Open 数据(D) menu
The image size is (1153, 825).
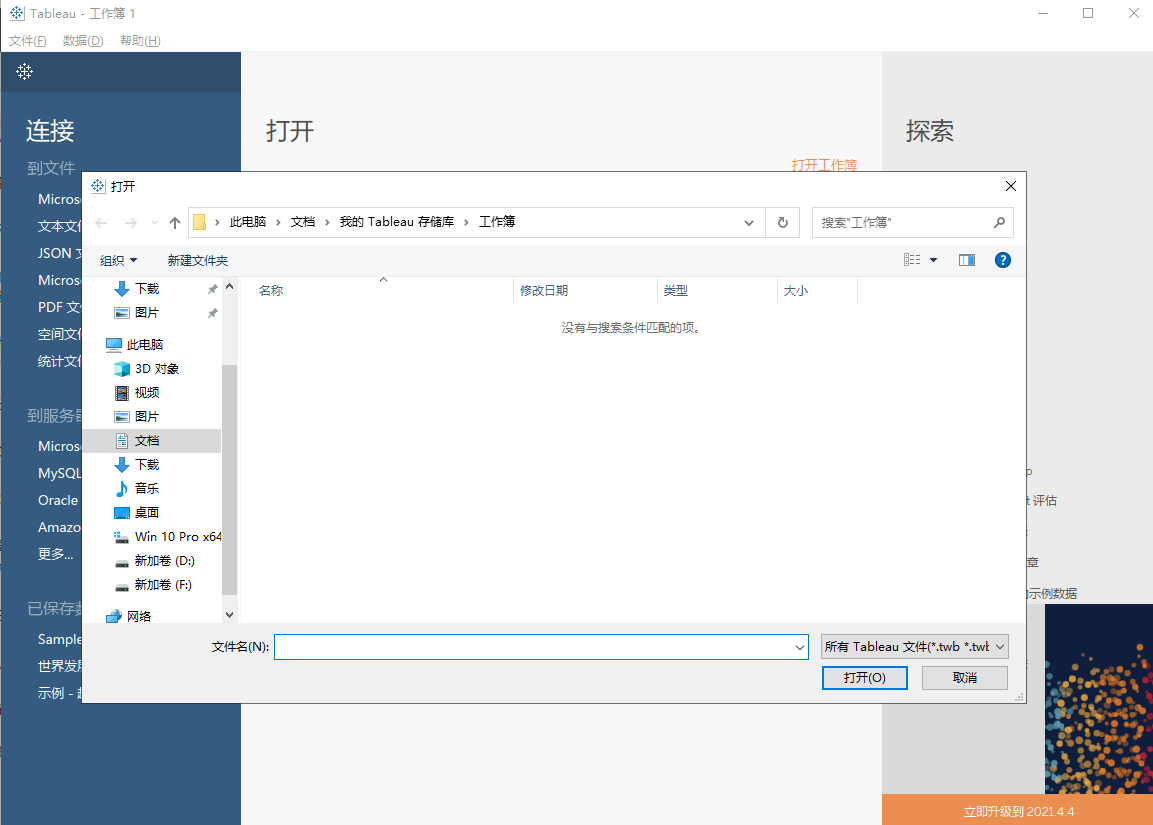(x=83, y=41)
